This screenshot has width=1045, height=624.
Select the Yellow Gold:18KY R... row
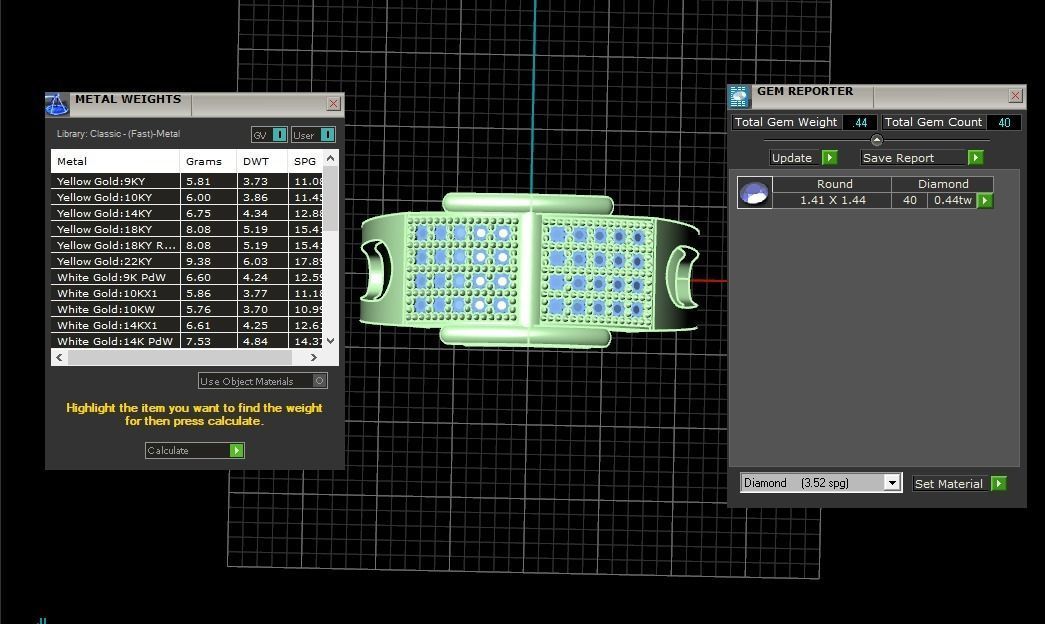point(187,245)
